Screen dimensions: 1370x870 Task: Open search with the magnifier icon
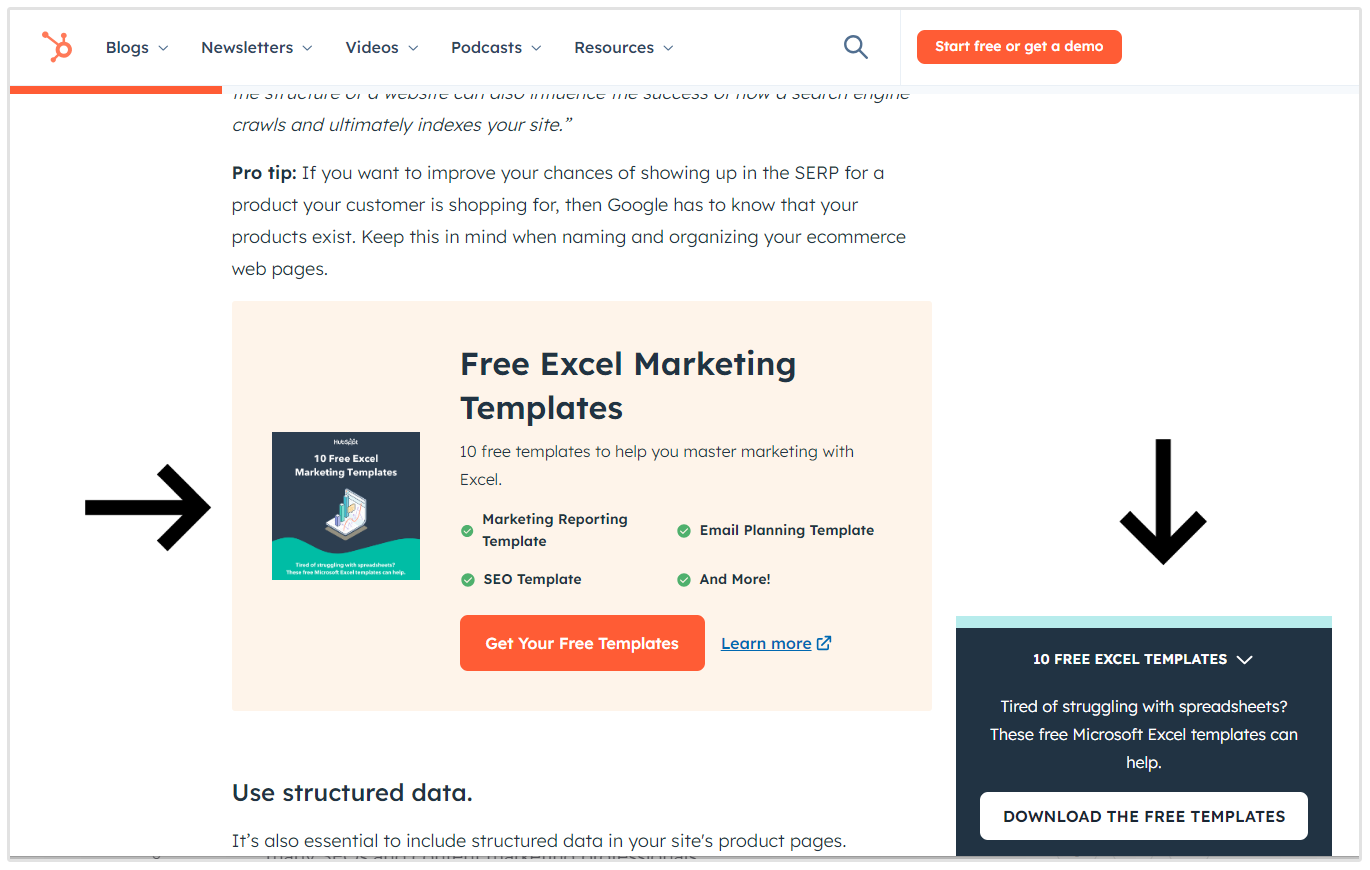coord(855,47)
